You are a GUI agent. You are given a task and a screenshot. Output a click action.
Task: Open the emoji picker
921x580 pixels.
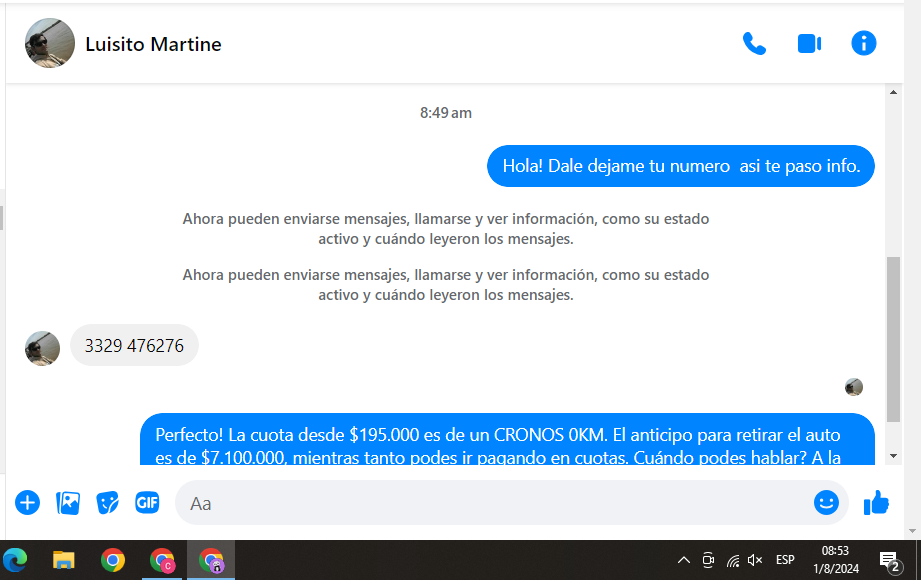point(826,502)
